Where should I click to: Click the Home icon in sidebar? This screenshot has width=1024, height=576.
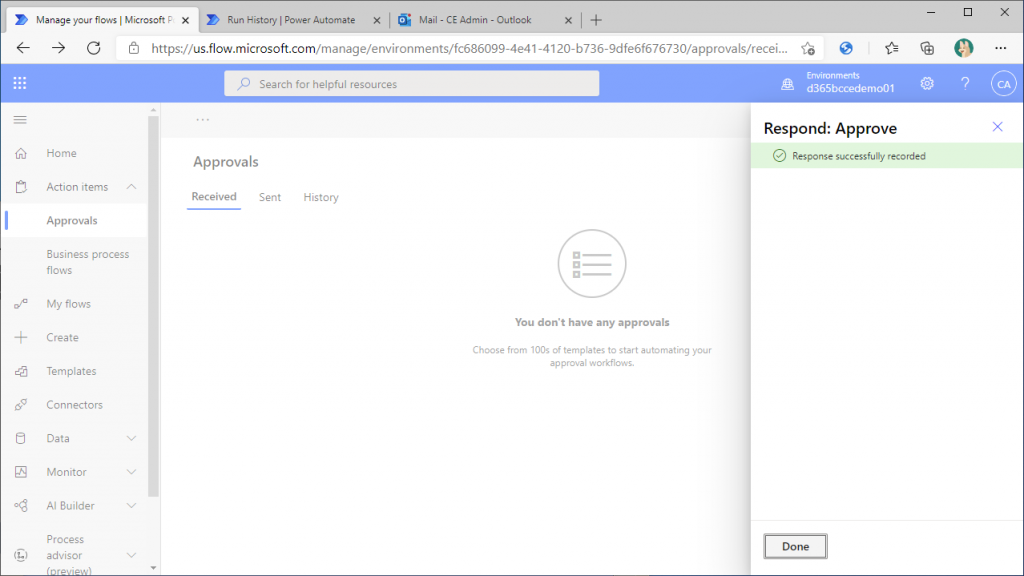21,153
